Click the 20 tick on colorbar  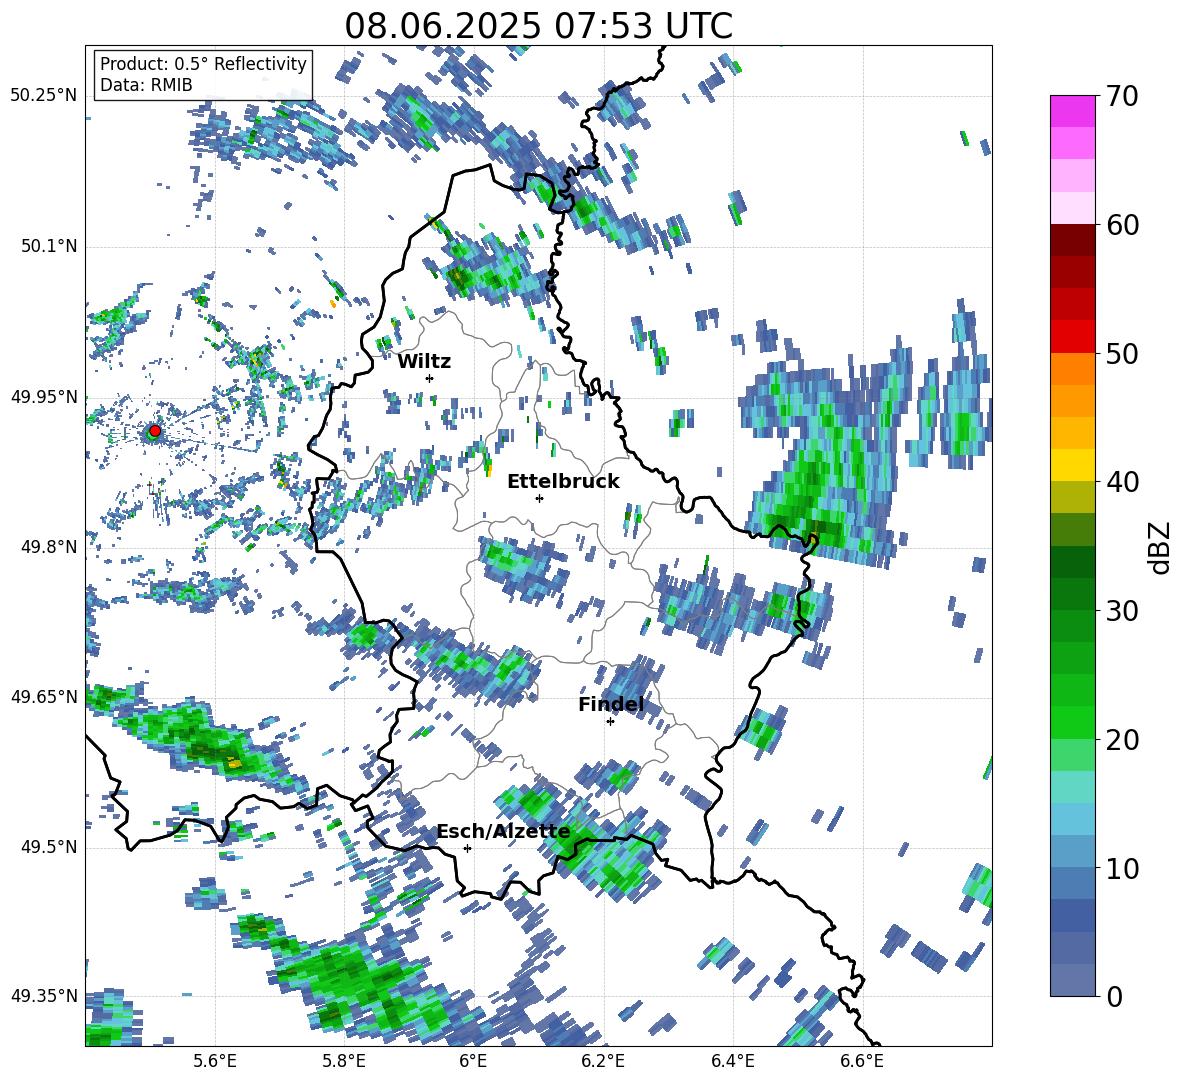coord(1122,739)
